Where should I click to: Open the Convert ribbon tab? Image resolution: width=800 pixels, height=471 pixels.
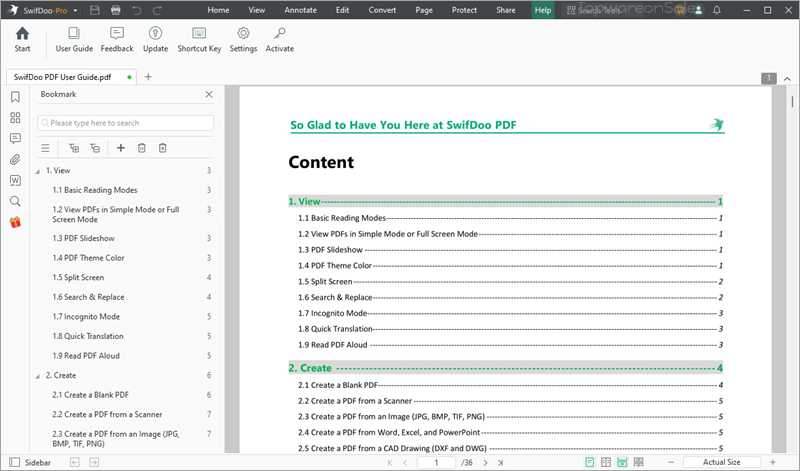click(x=382, y=10)
